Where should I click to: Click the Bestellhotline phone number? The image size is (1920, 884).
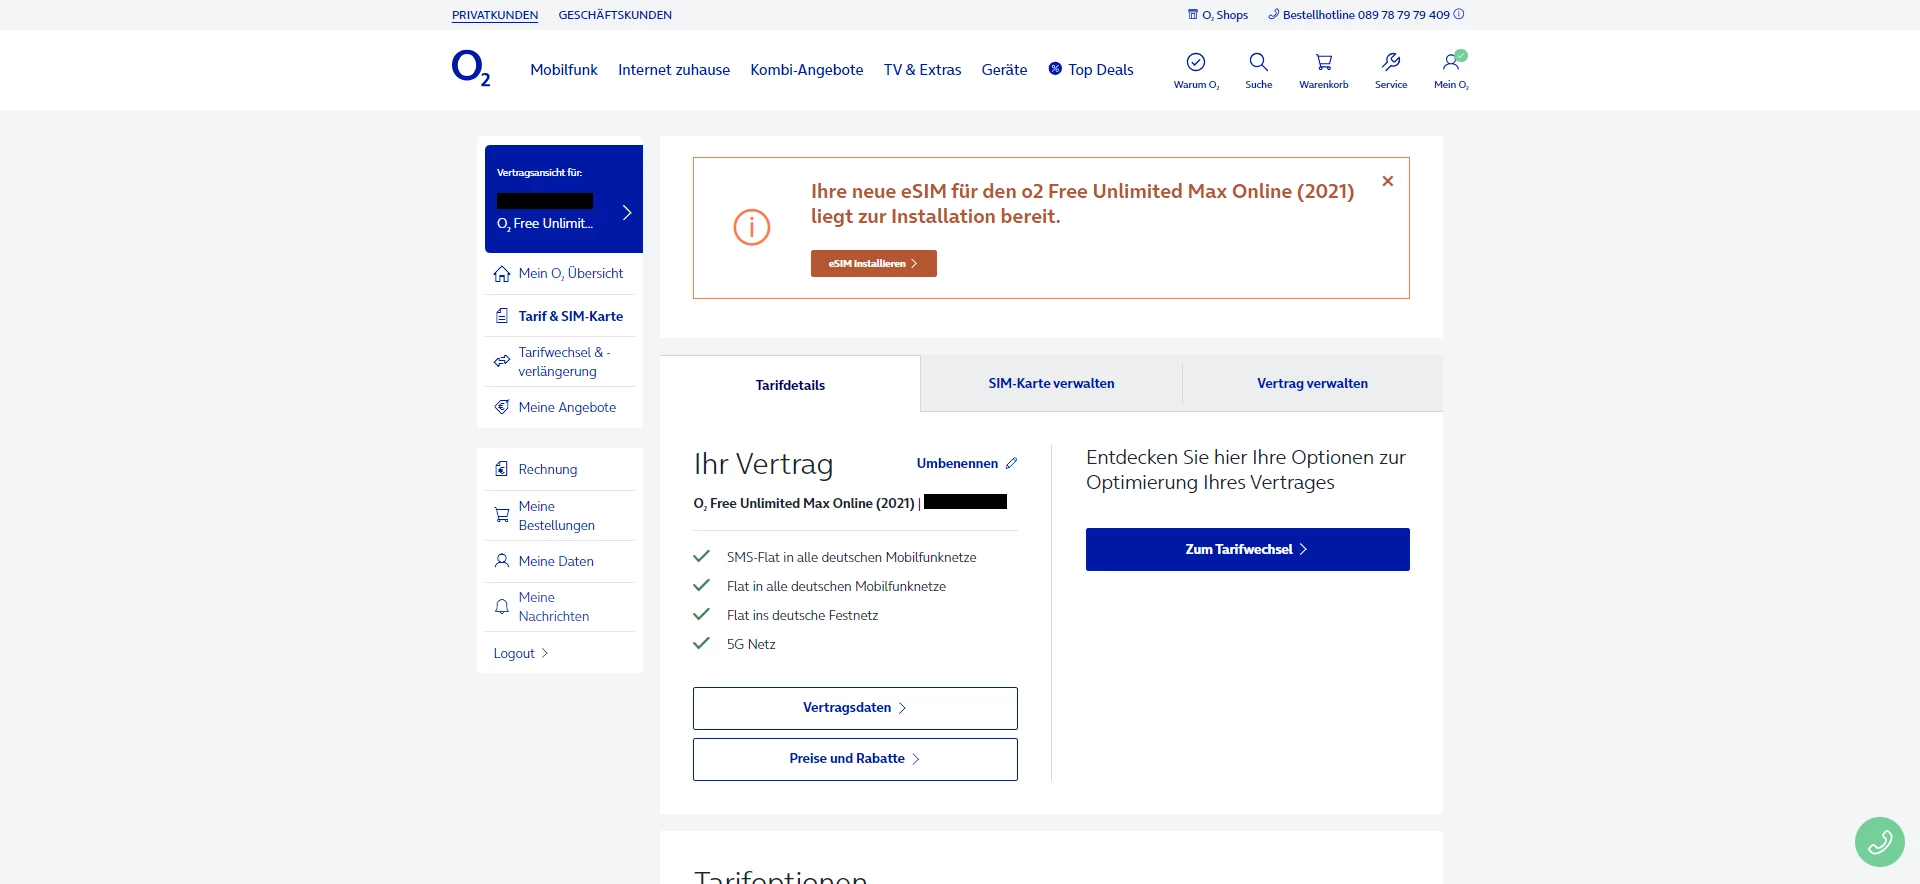[x=1403, y=15]
